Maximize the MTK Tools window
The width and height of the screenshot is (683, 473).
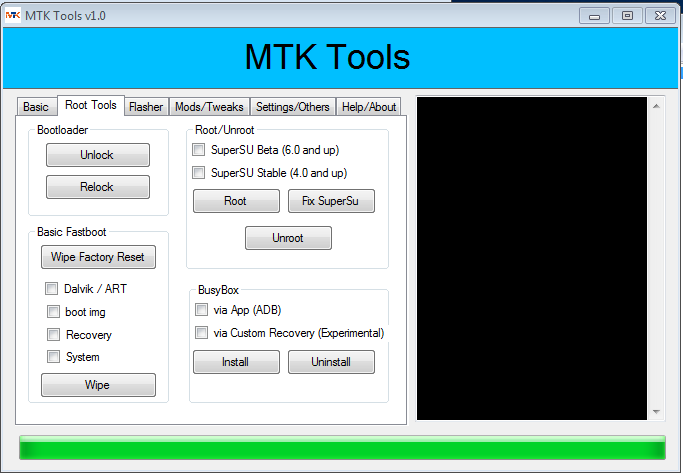(x=627, y=16)
